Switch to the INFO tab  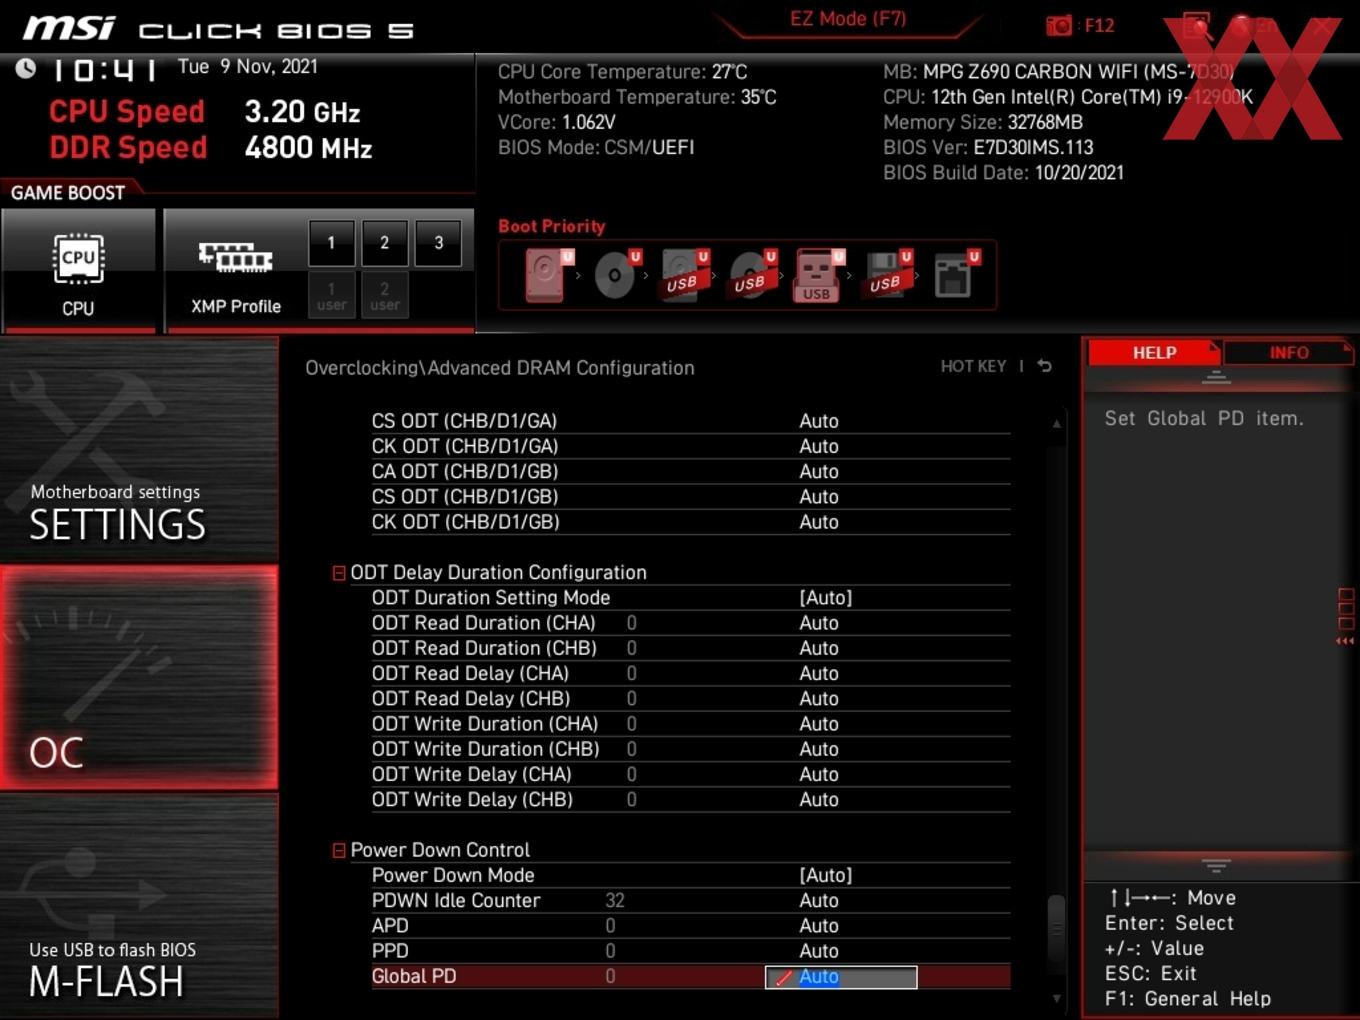click(x=1289, y=353)
